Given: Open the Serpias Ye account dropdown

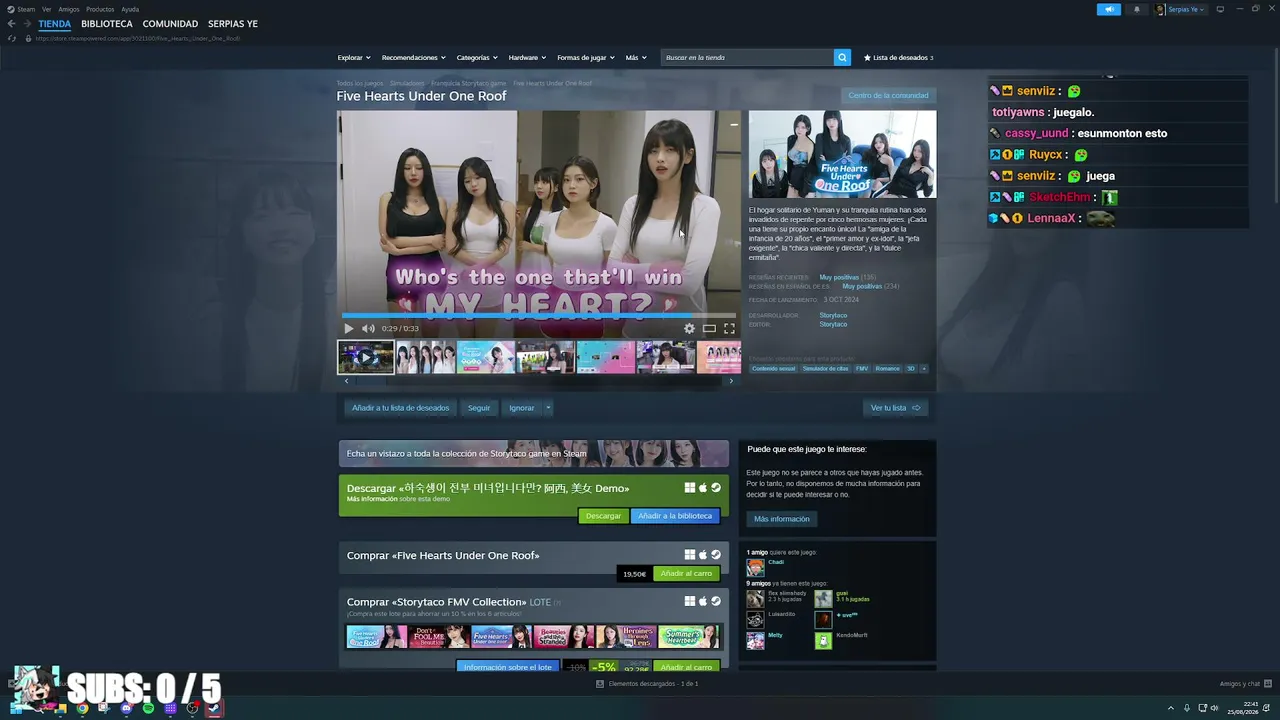Looking at the screenshot, I should (1181, 9).
